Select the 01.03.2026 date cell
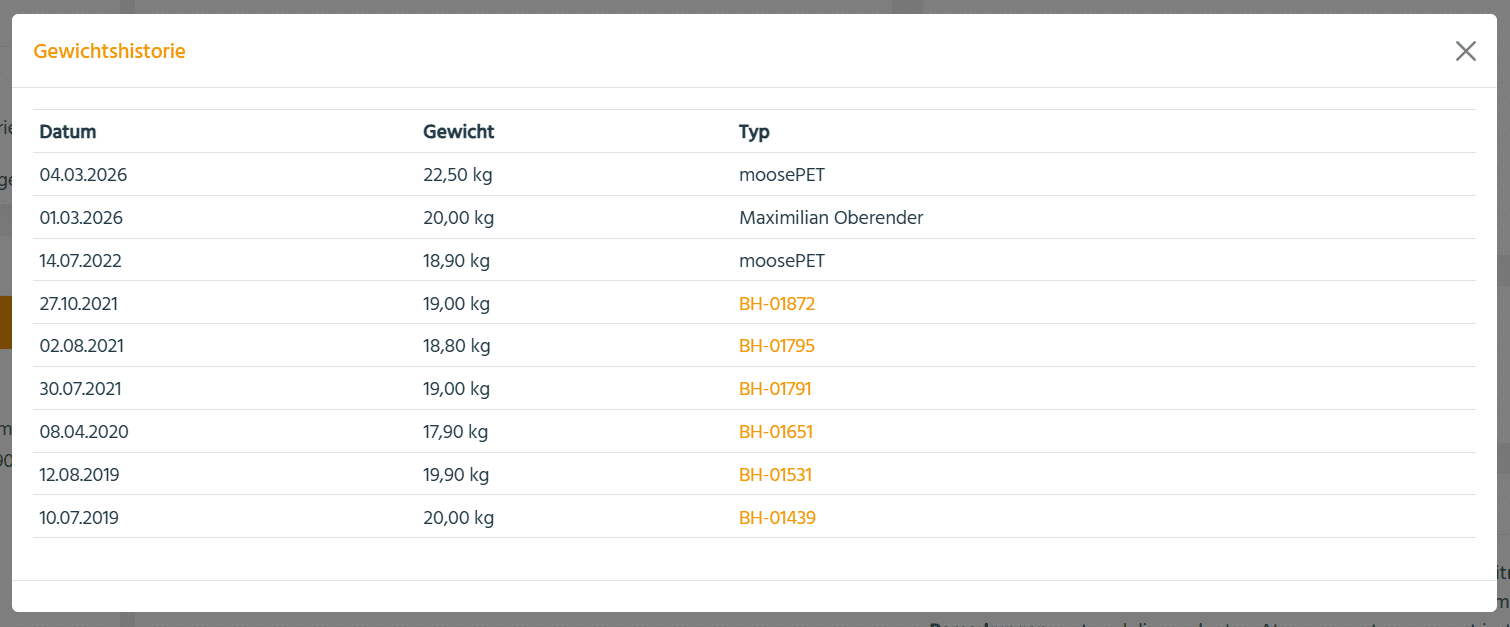 pyautogui.click(x=81, y=218)
